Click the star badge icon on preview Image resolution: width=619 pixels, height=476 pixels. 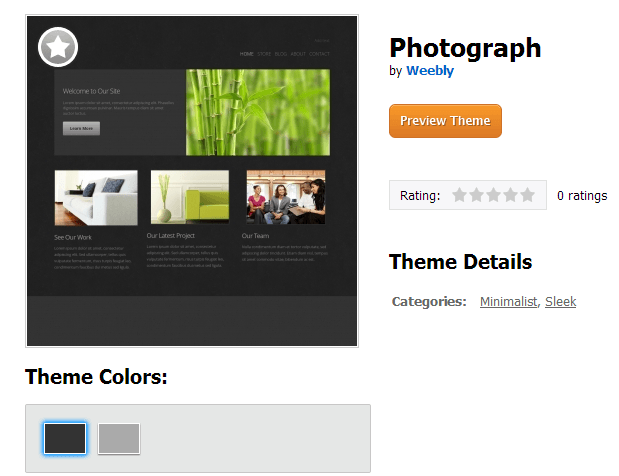pyautogui.click(x=58, y=47)
